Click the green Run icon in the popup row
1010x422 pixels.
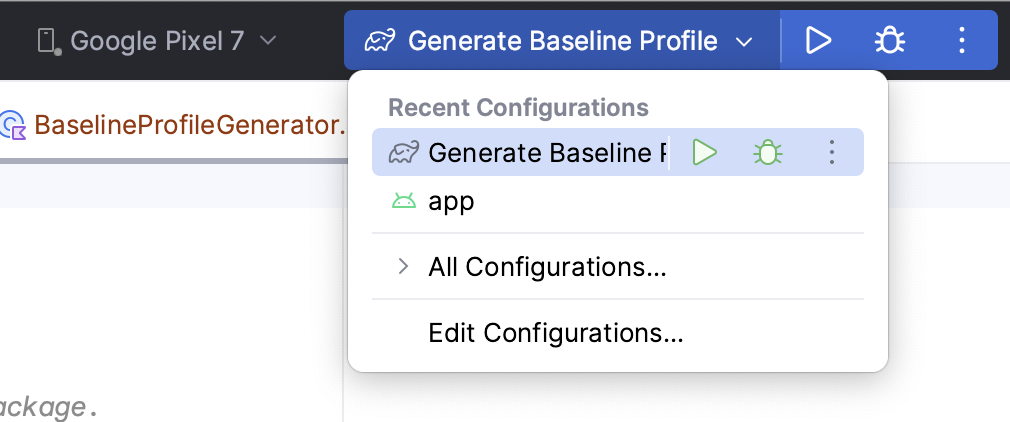[705, 153]
